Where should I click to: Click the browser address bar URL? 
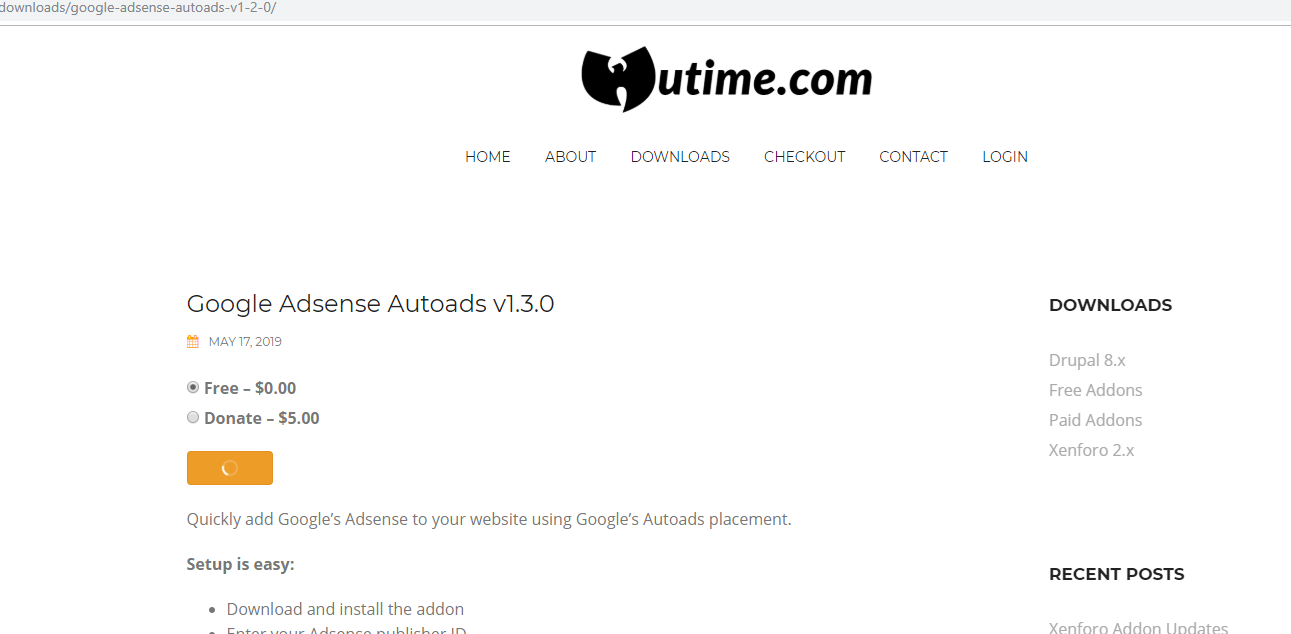(138, 8)
